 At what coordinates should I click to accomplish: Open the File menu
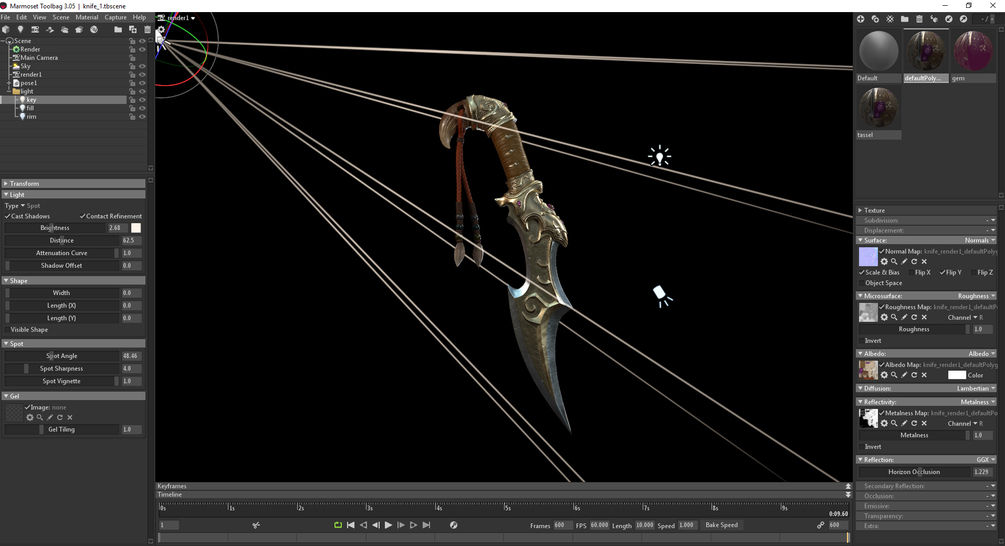6,17
